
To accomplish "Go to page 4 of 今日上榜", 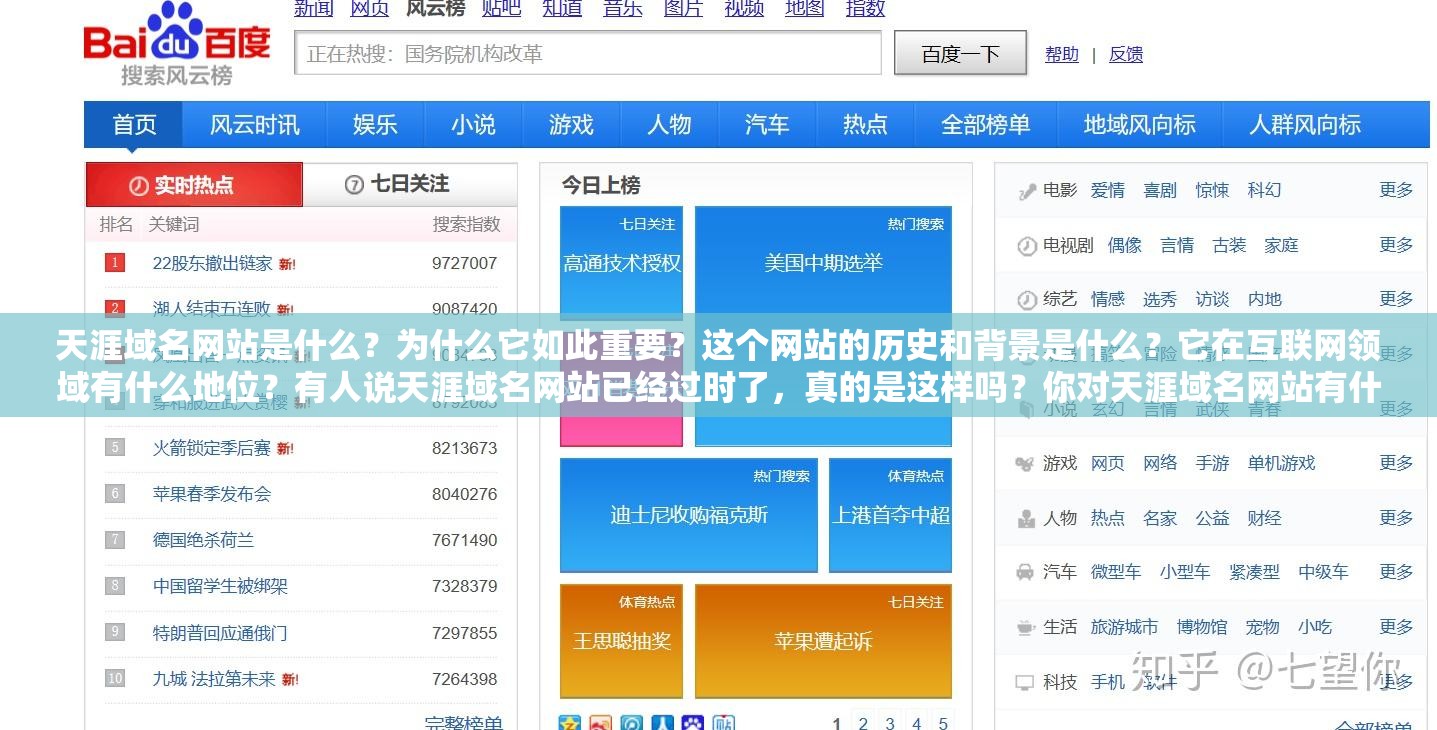I will pyautogui.click(x=917, y=722).
